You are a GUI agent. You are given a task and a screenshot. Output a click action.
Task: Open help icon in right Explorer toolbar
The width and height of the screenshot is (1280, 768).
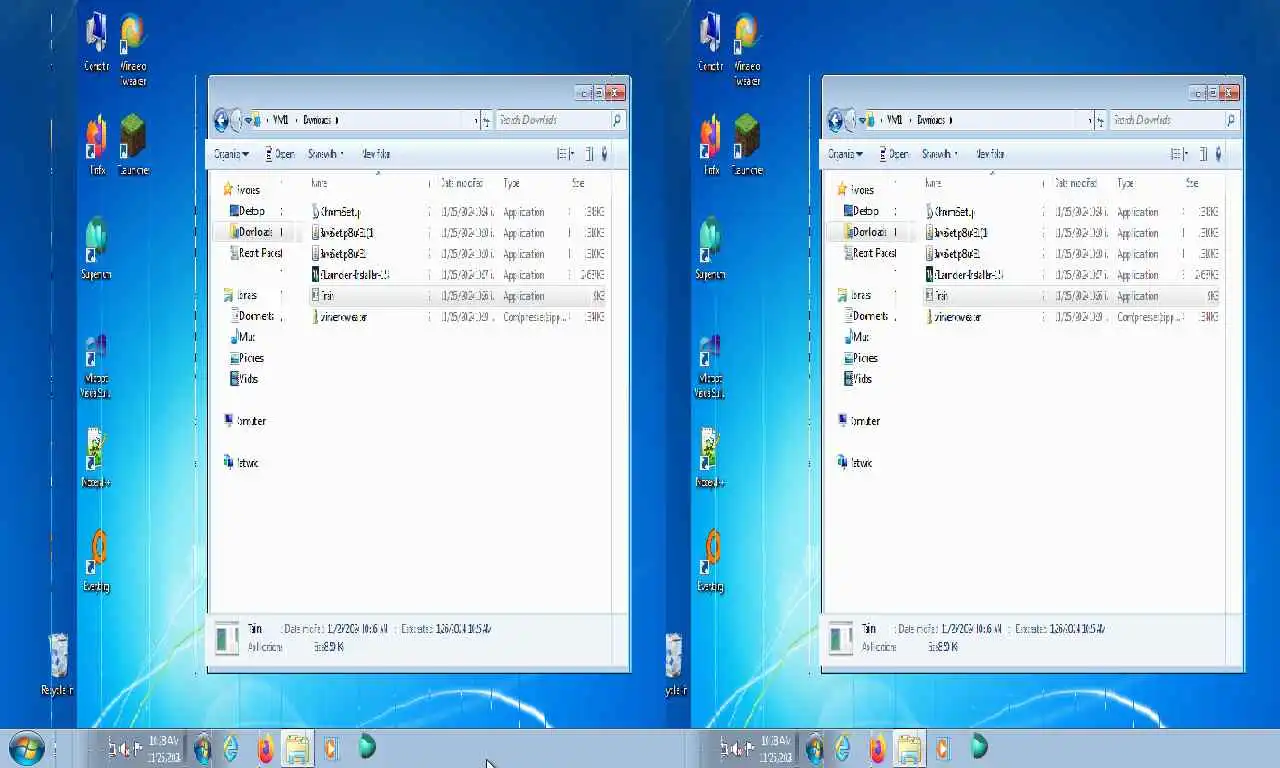pos(1219,154)
